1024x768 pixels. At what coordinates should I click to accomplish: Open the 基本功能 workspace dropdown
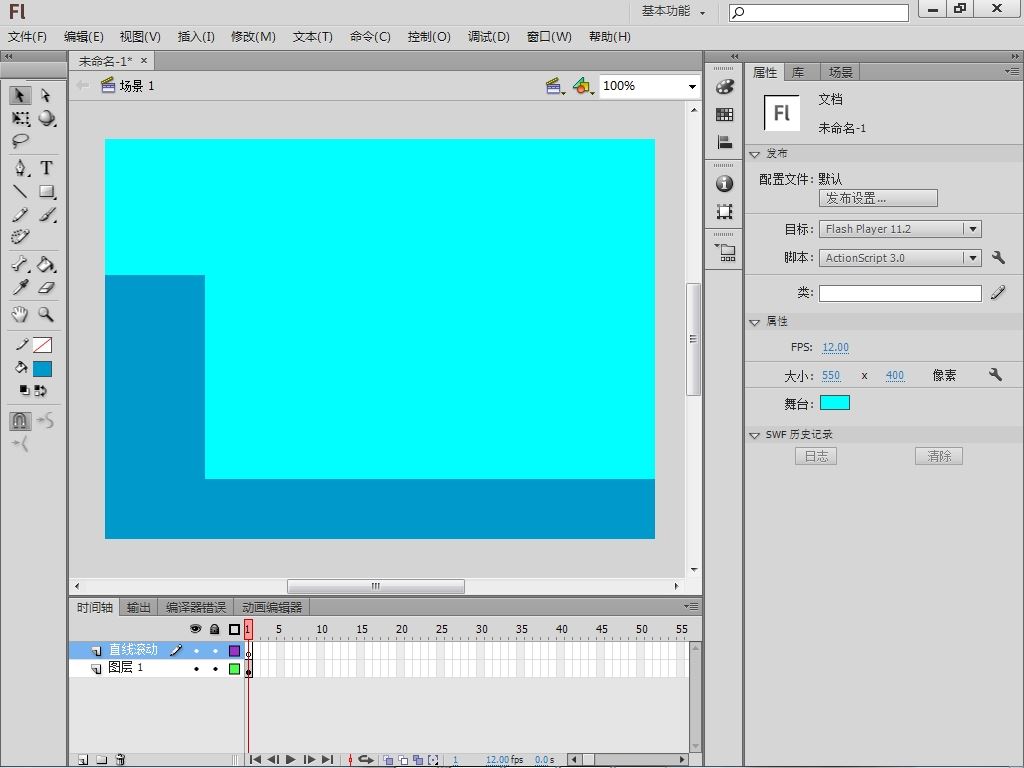pos(673,11)
